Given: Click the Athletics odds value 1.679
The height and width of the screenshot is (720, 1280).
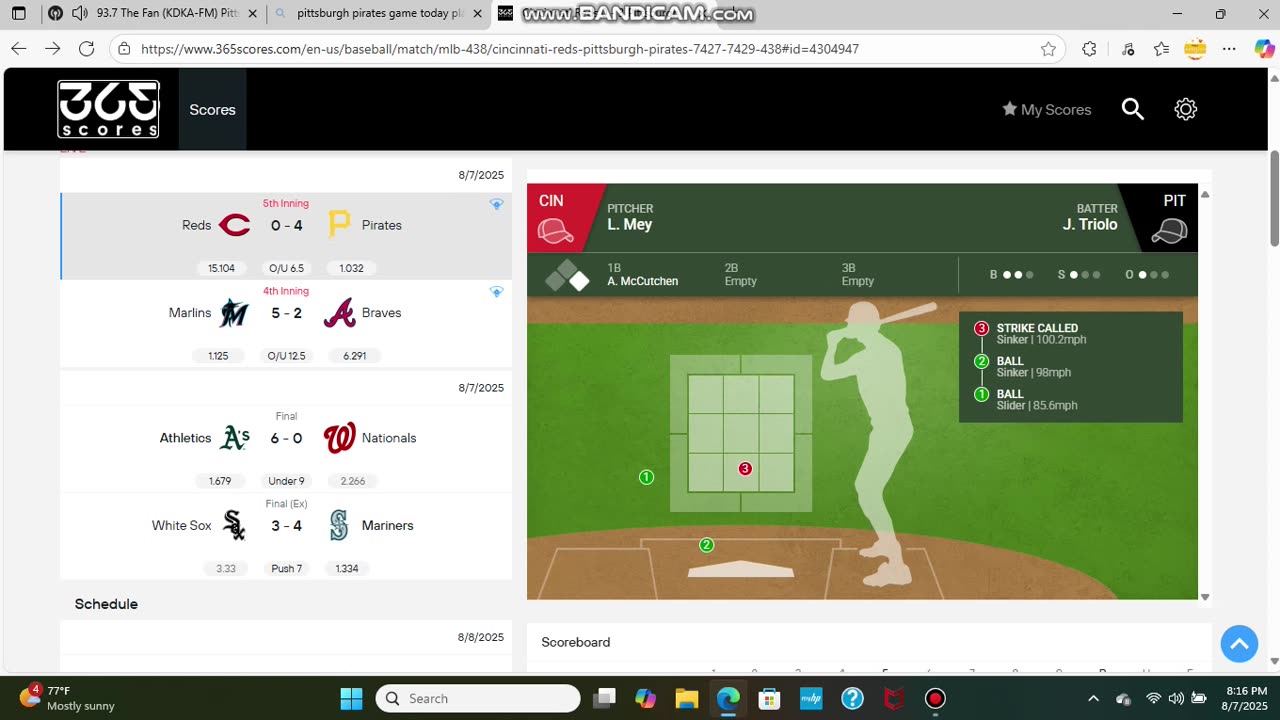Looking at the screenshot, I should [220, 481].
